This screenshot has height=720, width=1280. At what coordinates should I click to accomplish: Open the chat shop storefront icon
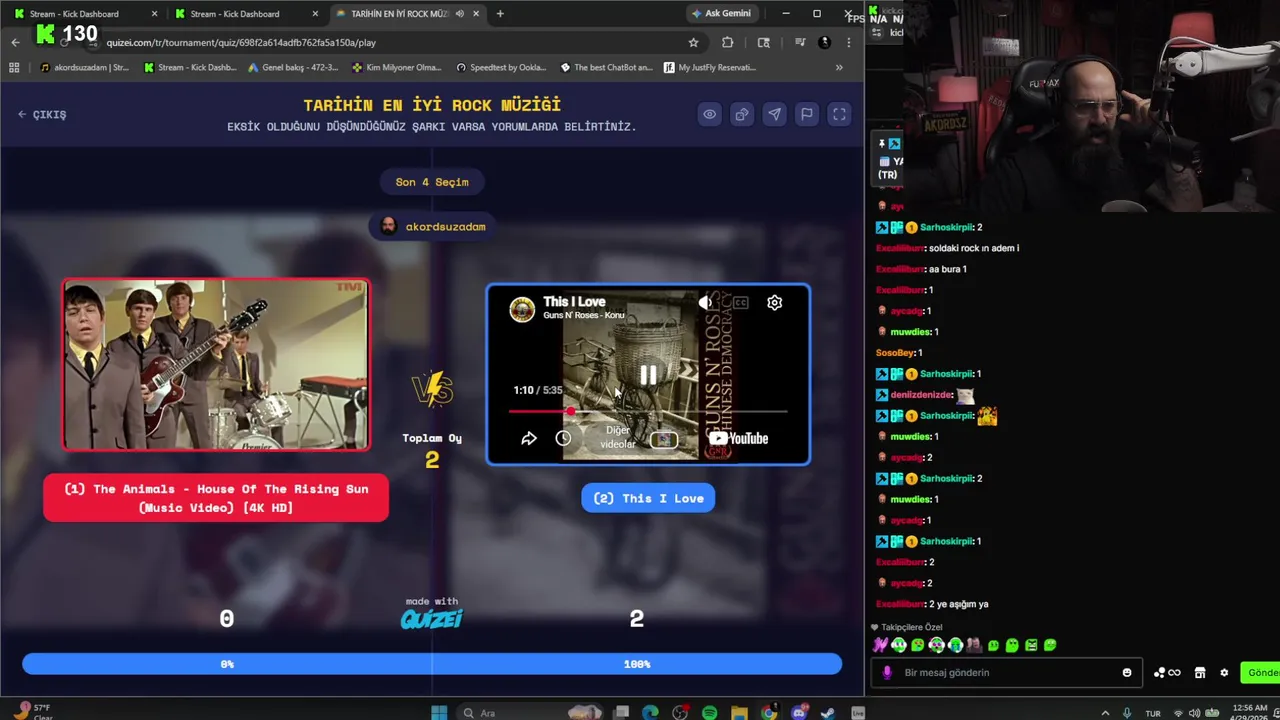click(1200, 673)
